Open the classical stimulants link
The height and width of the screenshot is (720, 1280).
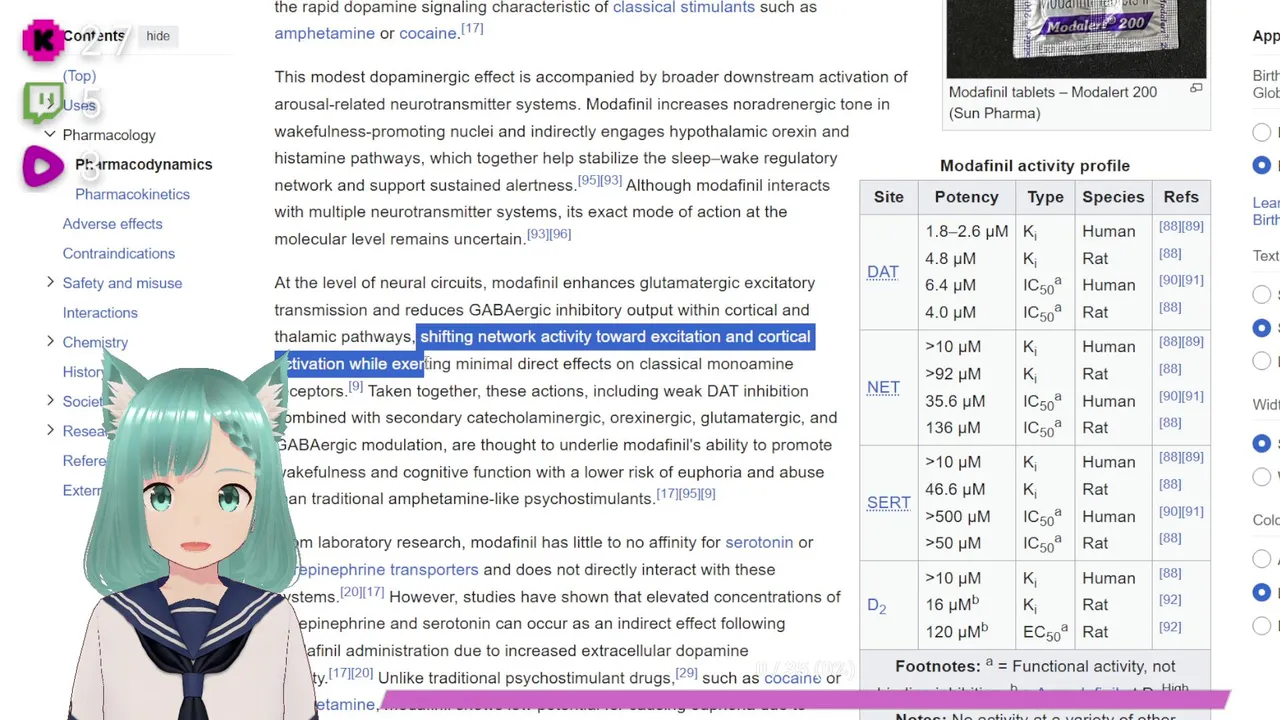pyautogui.click(x=684, y=7)
